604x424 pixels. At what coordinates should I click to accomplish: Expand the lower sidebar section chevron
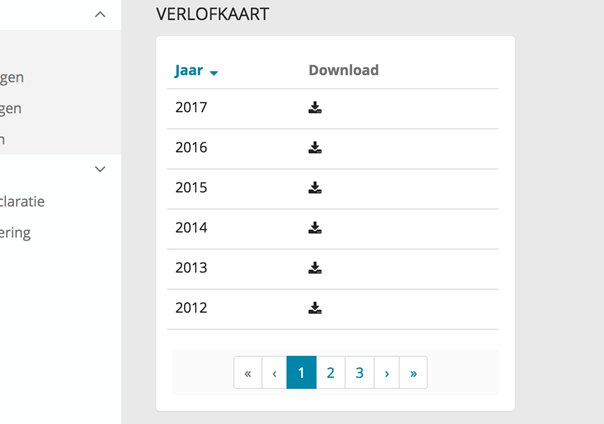(100, 169)
